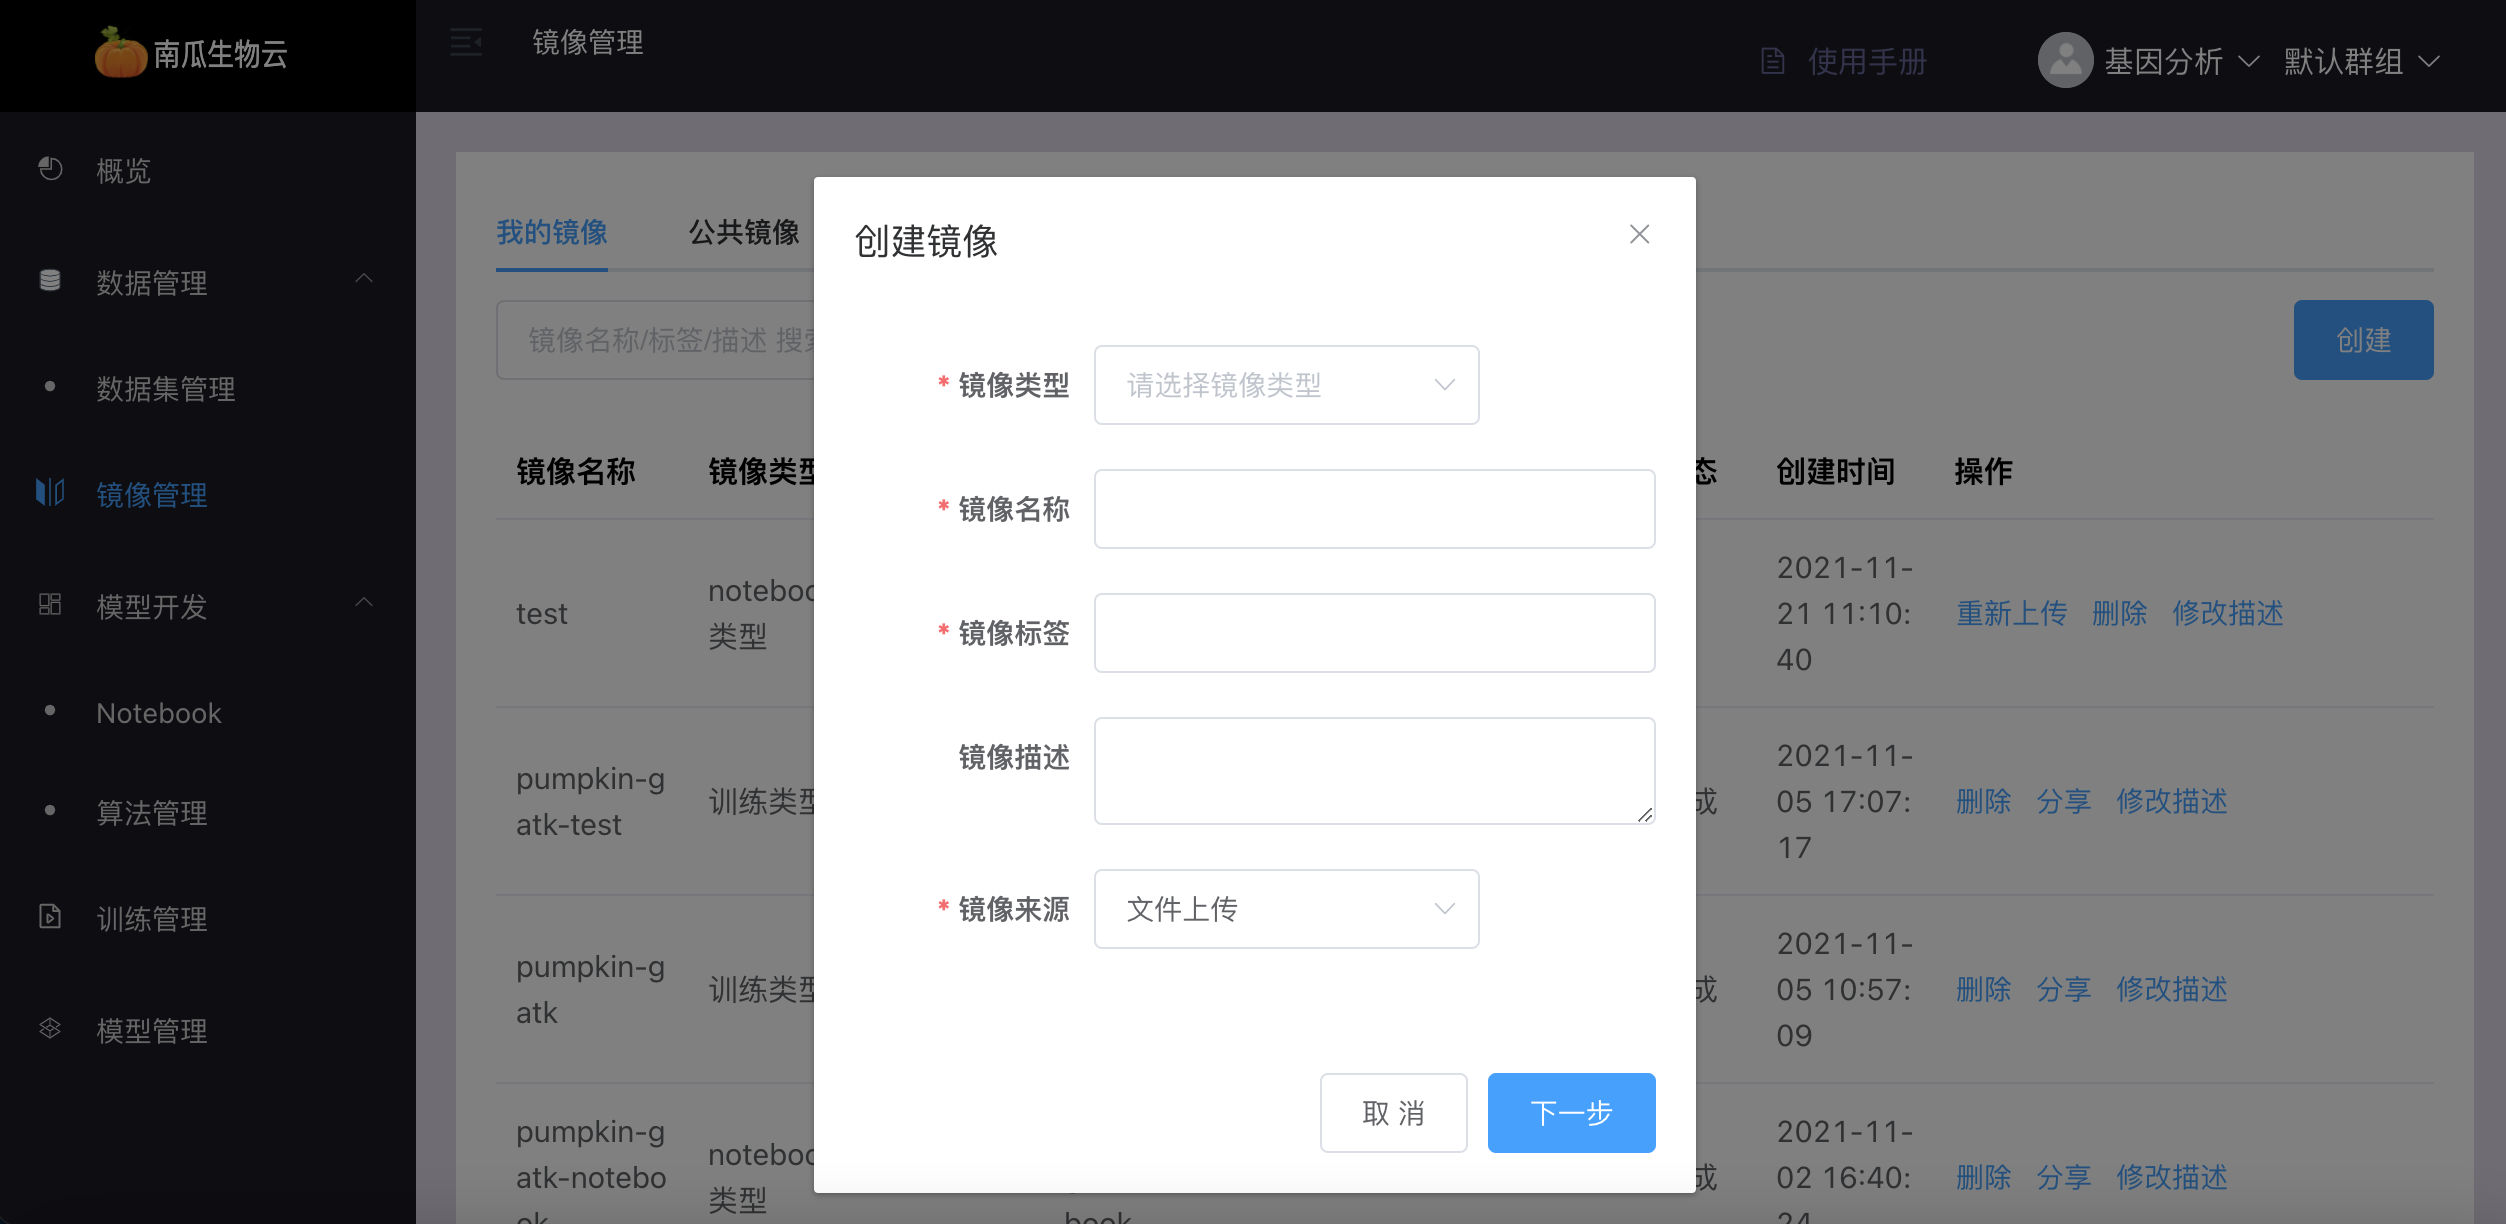The image size is (2506, 1224).
Task: Open 模型管理 in the sidebar
Action: click(x=152, y=1031)
